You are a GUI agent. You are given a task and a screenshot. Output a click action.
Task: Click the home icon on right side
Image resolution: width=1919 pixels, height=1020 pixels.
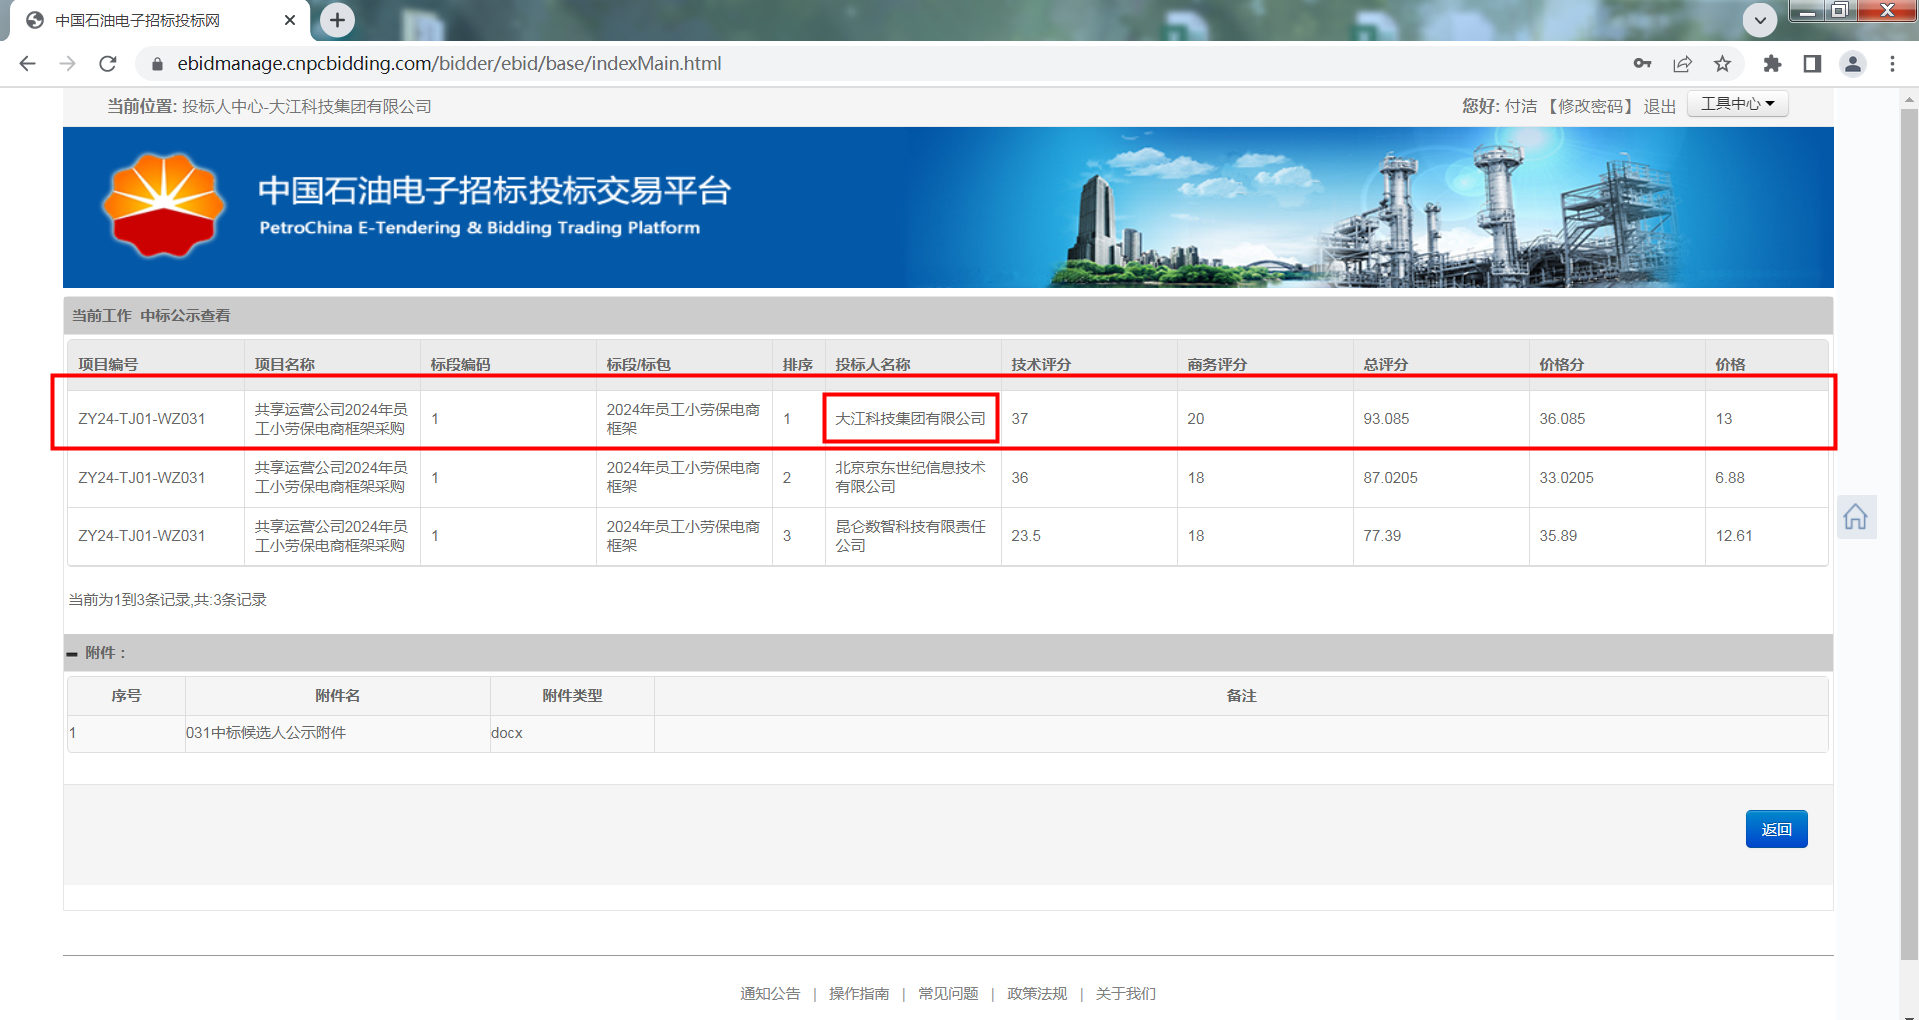[x=1855, y=517]
